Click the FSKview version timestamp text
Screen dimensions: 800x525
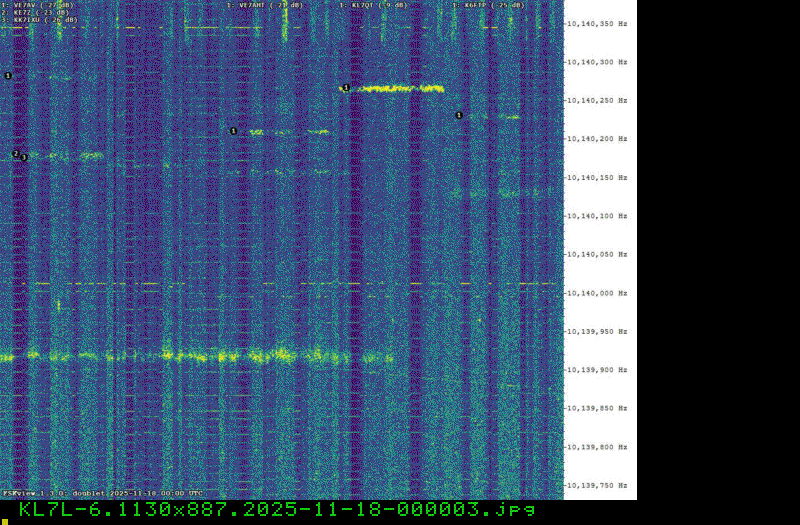pos(102,493)
